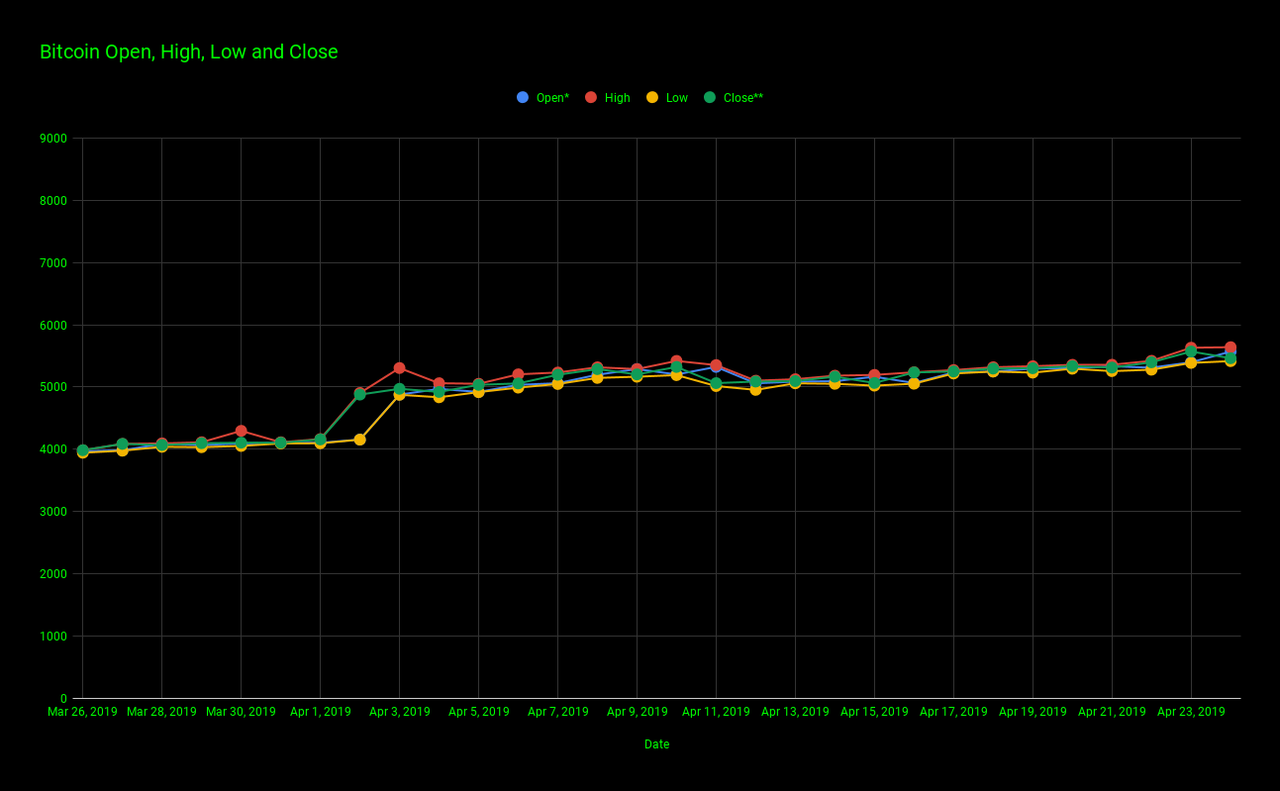Click the red High data point on Apr 3, 2019
Image resolution: width=1280 pixels, height=791 pixels.
point(399,368)
